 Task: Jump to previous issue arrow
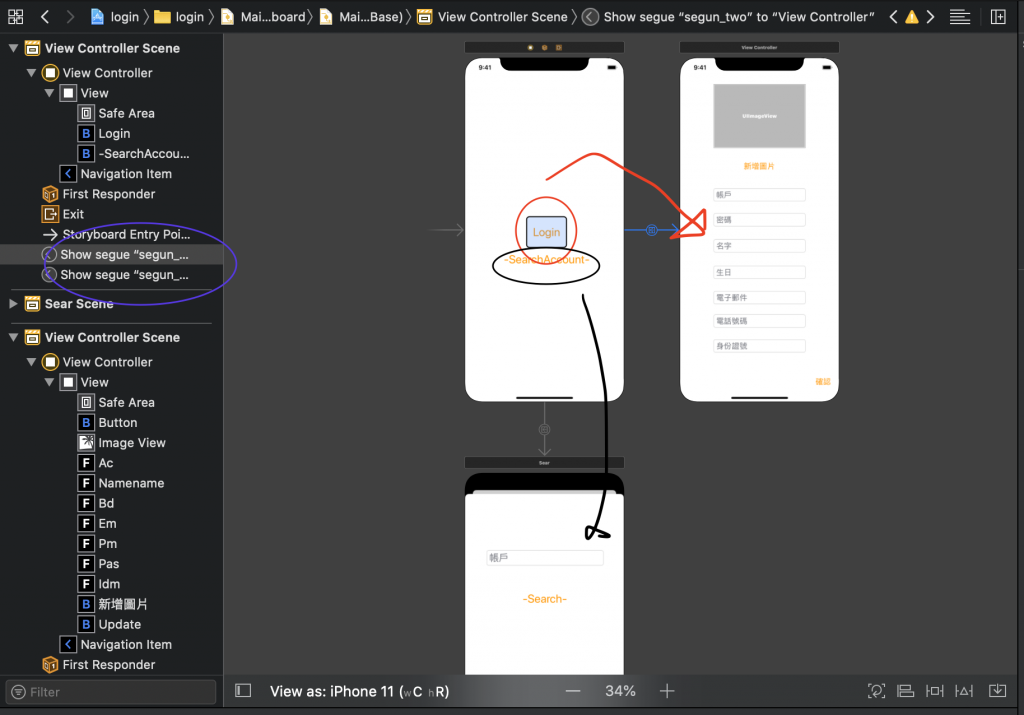coord(893,16)
